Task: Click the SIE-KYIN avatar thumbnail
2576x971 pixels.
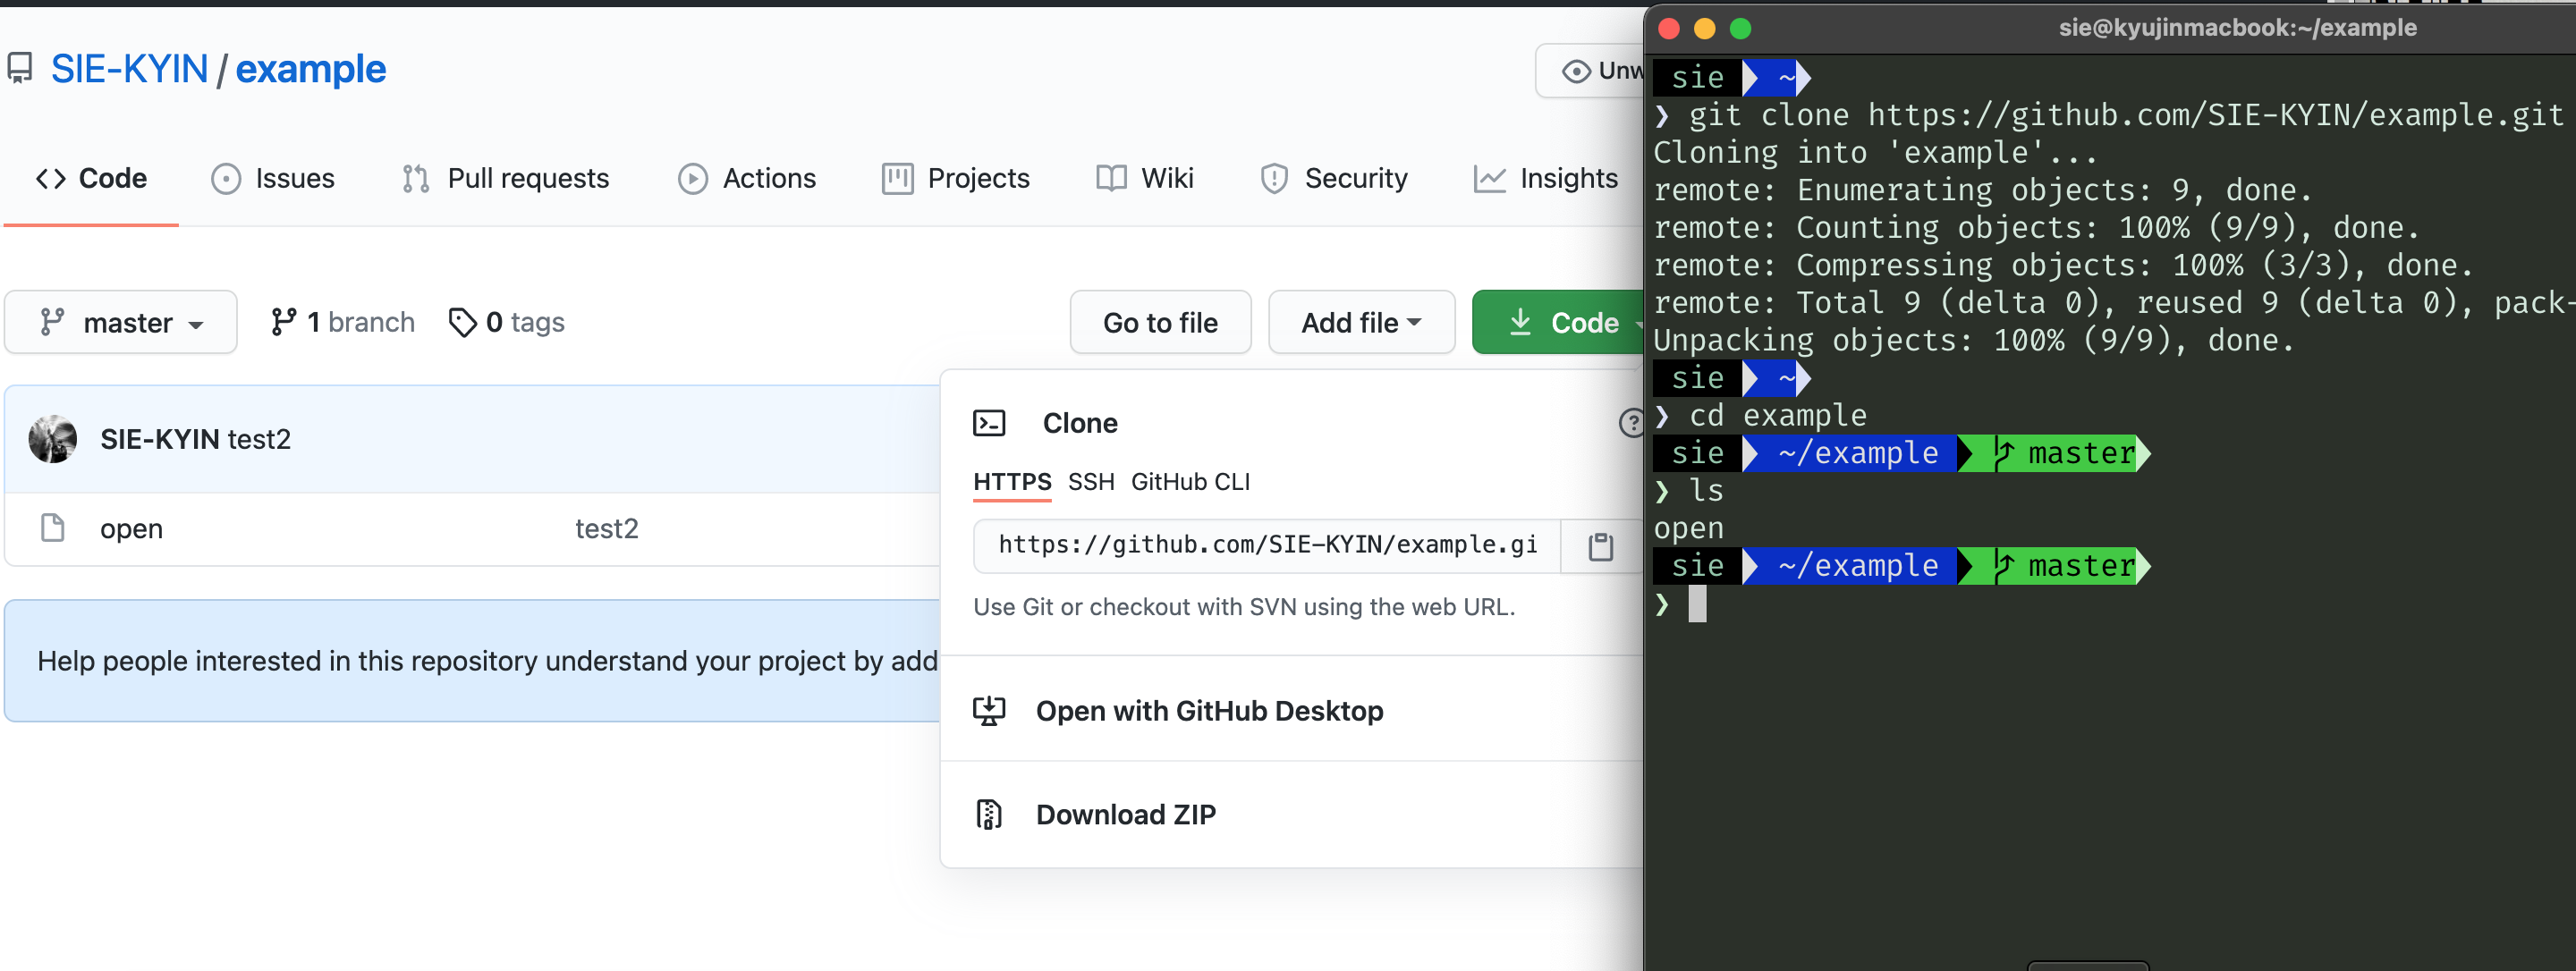Action: pos(53,439)
